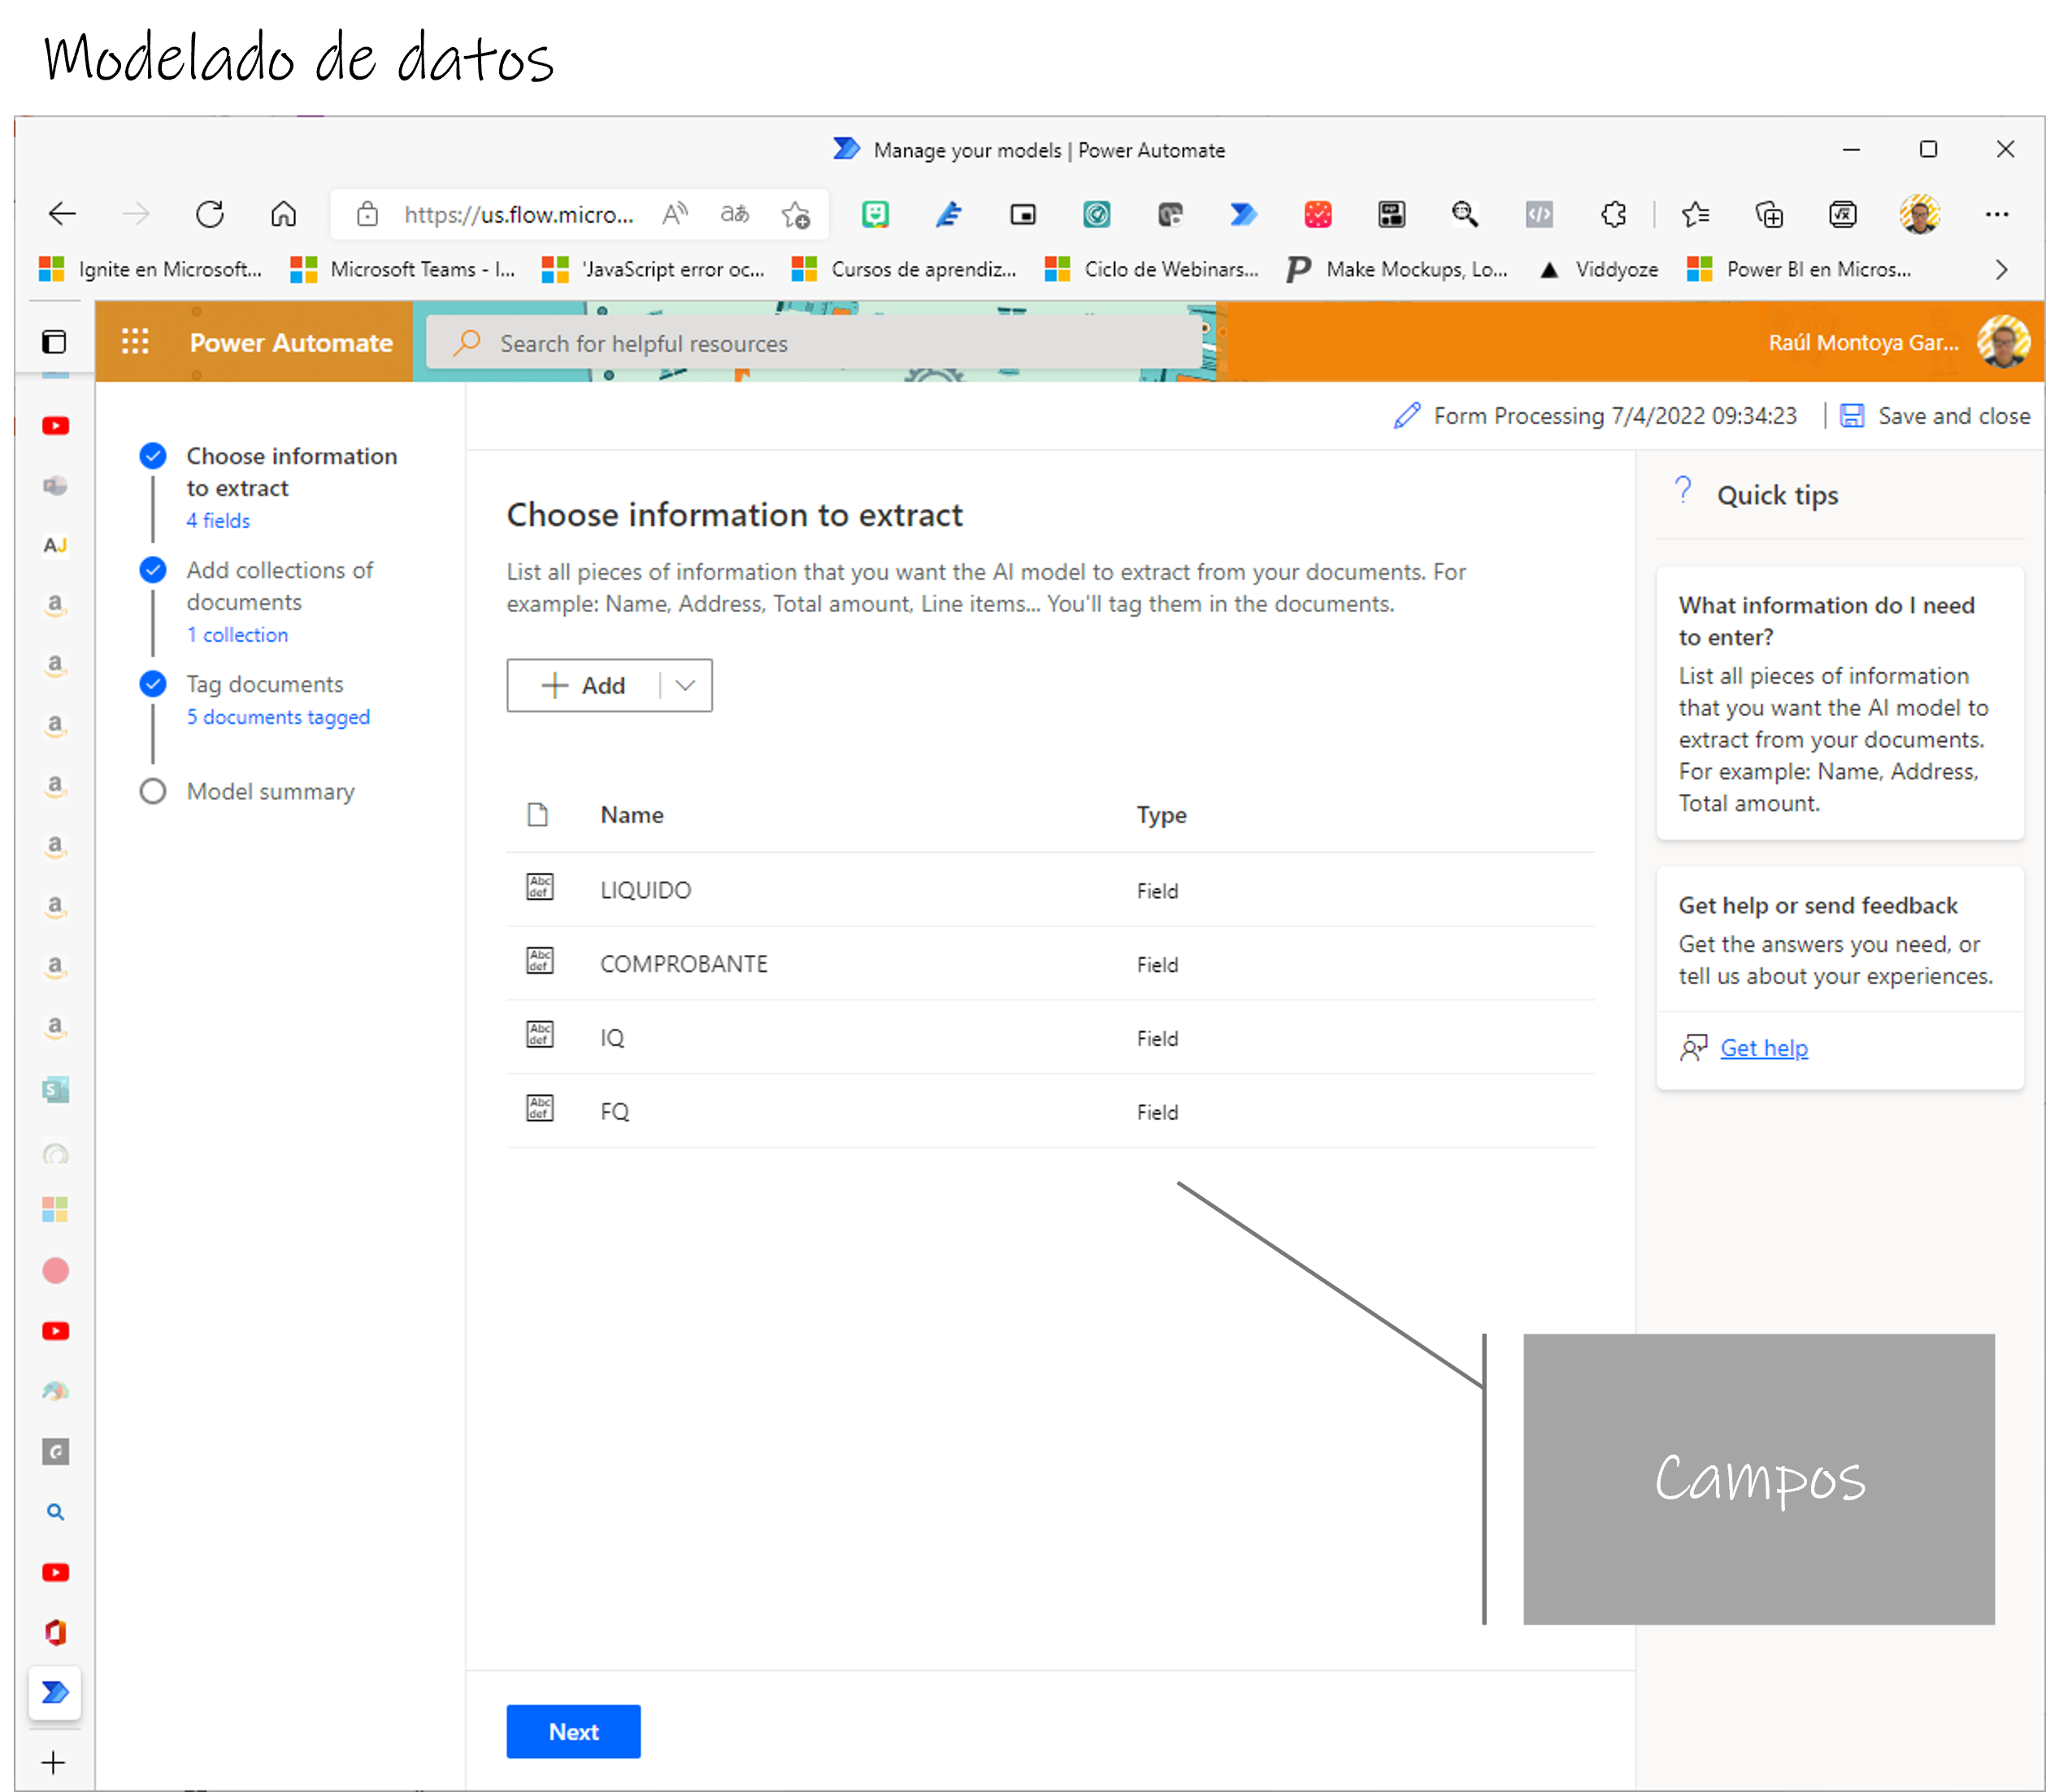Screen dimensions: 2046x1792
Task: Click the Next button
Action: coord(573,1732)
